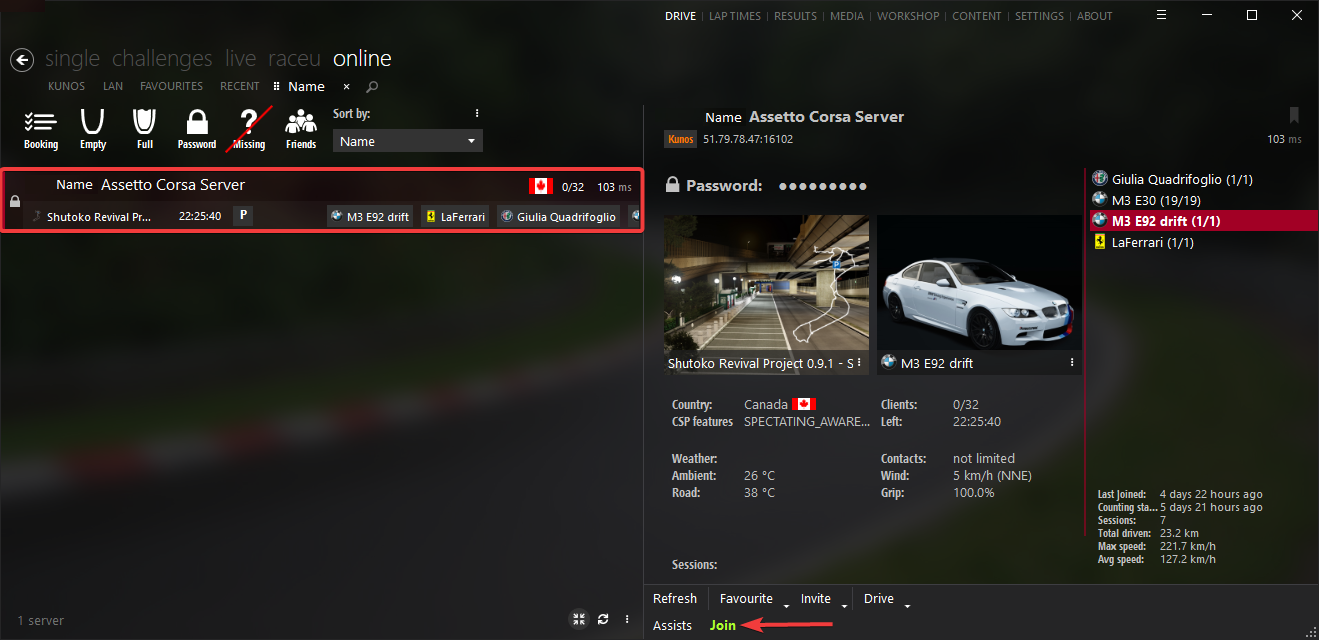Select the Shutoko Revival Project track thumbnail
This screenshot has height=640, width=1319.
(x=766, y=284)
